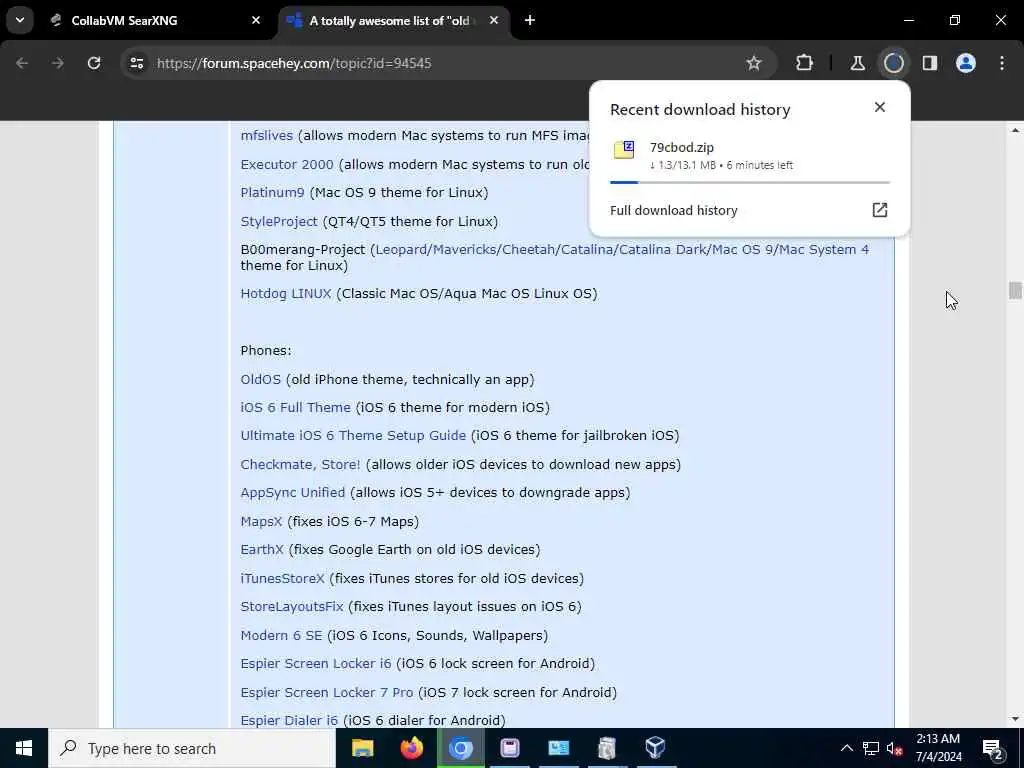Open the B00merang Leopard/Mavericks themes link

(x=622, y=249)
